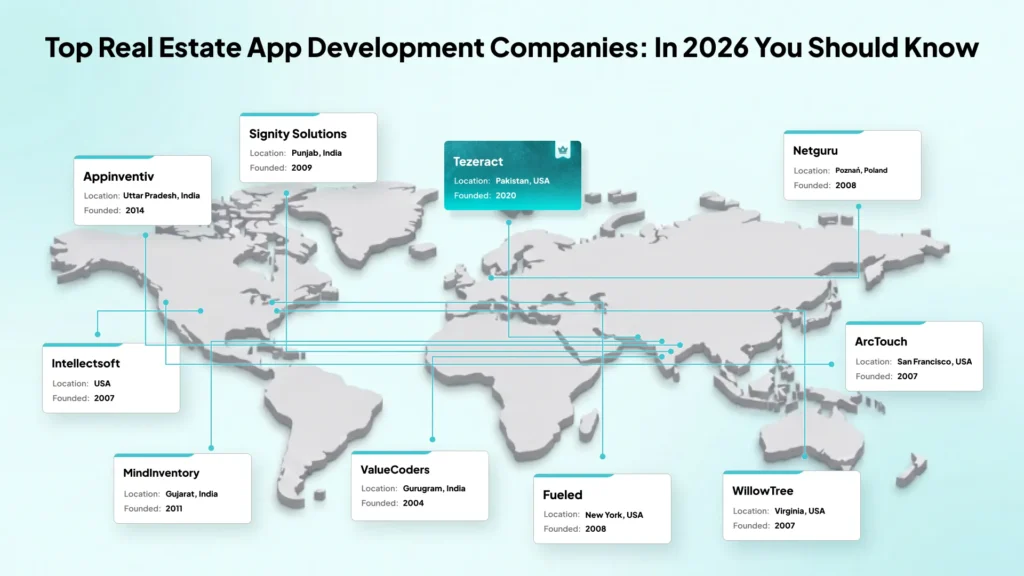Select the MindInventory company name
Image resolution: width=1024 pixels, height=576 pixels.
tap(161, 473)
